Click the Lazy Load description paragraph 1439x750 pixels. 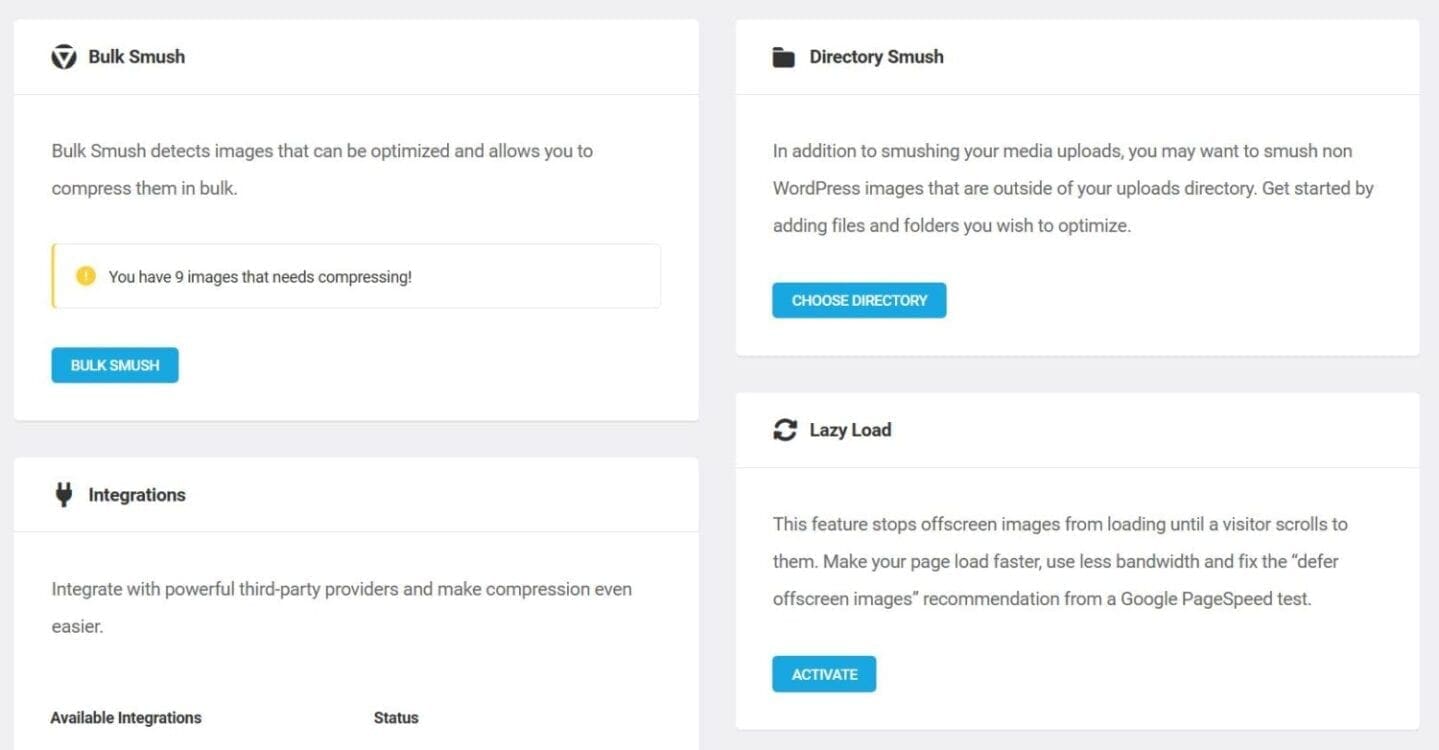tap(1060, 561)
